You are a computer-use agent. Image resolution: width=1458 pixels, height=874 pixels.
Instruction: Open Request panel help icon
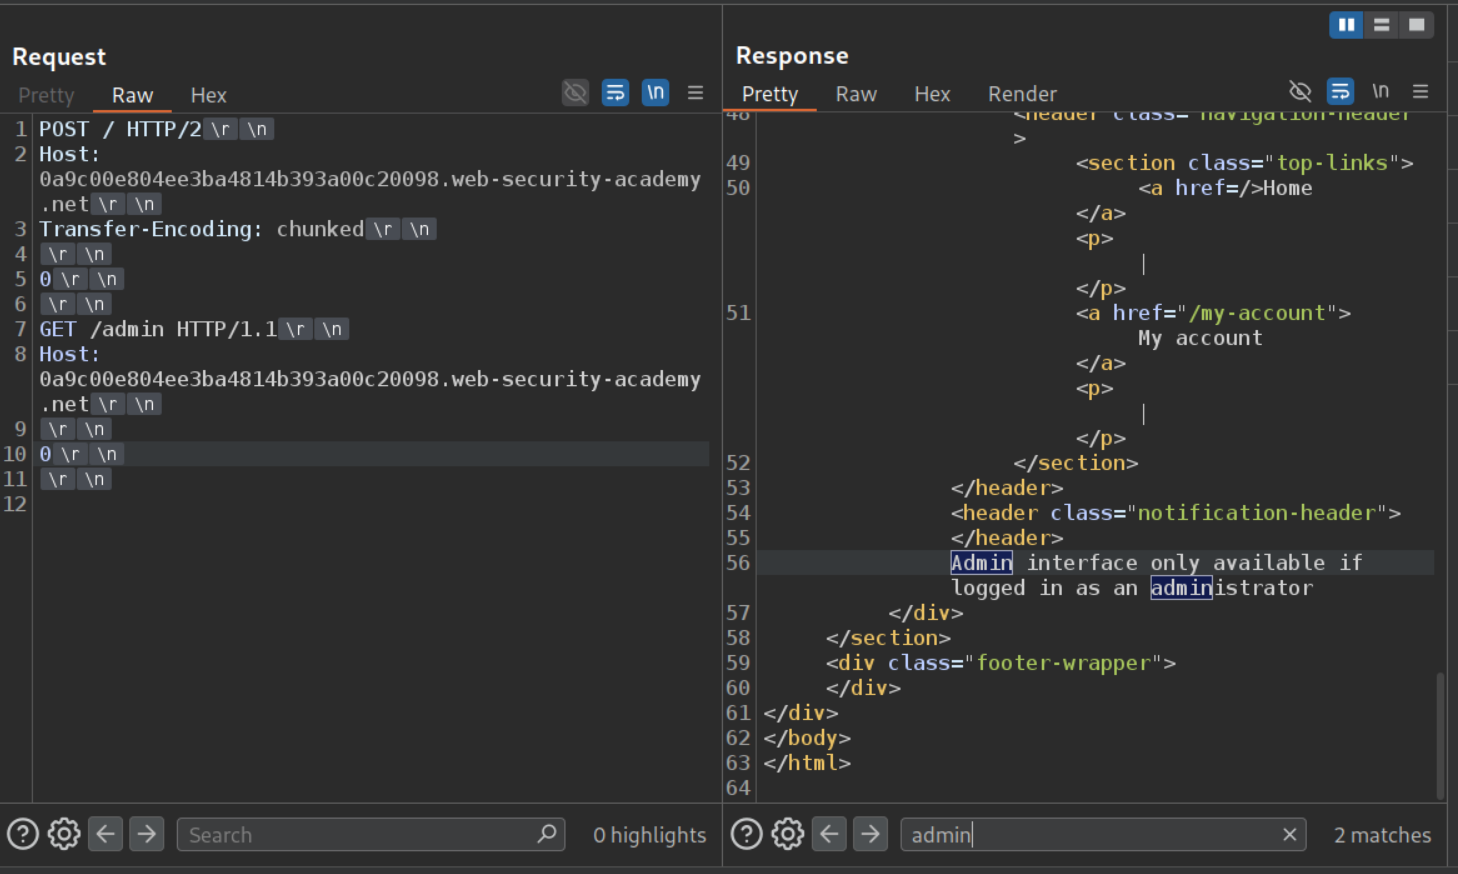coord(23,834)
